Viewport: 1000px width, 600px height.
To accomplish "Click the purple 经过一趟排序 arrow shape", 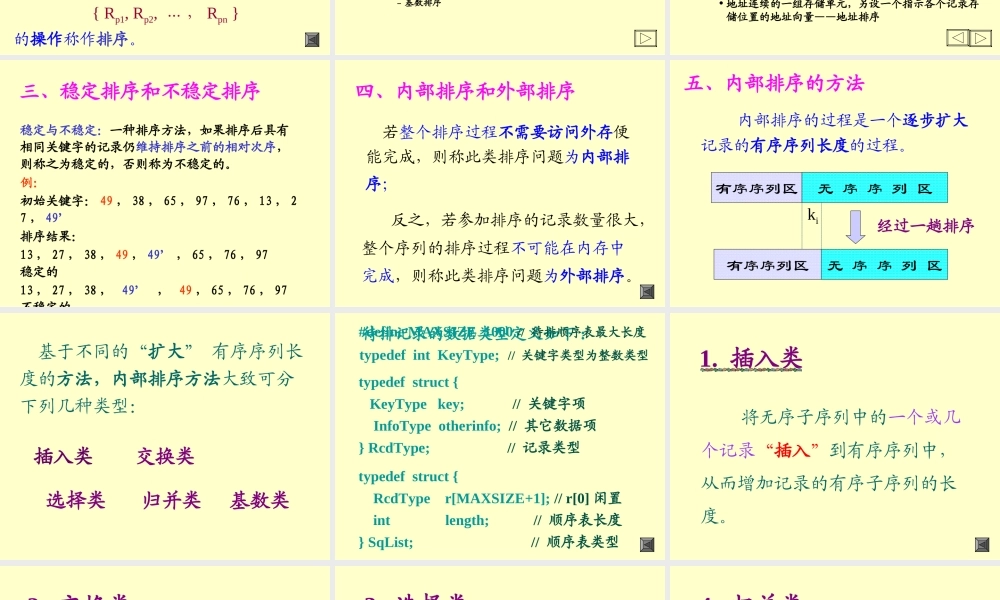I will click(x=855, y=228).
